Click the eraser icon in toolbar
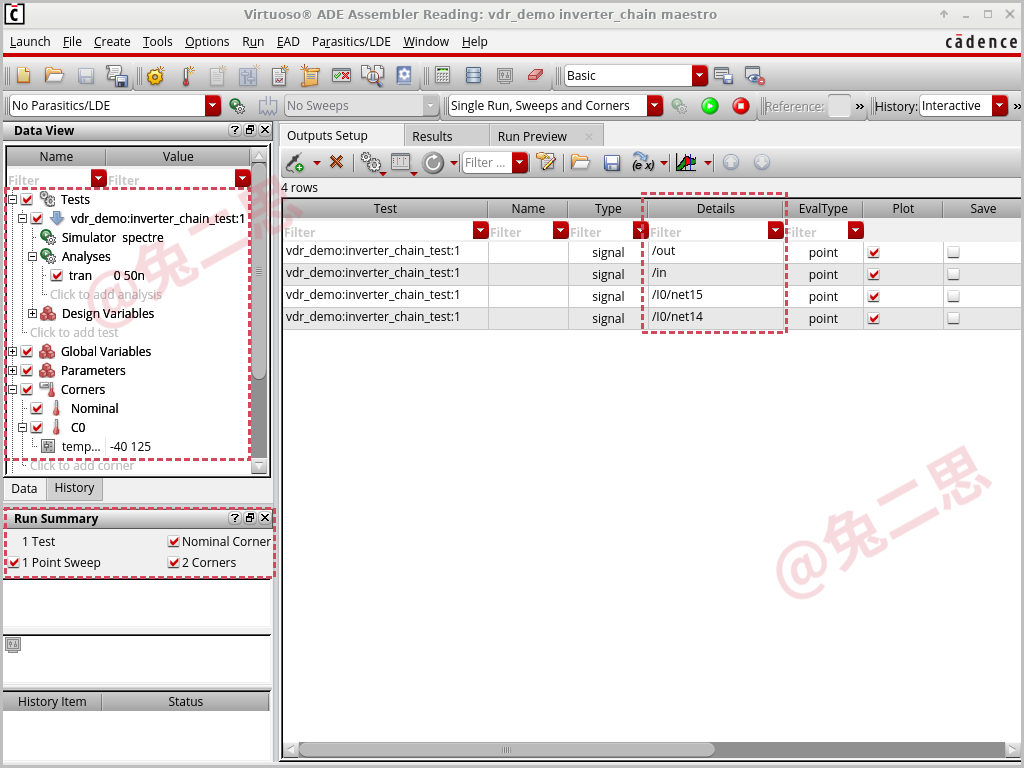 pyautogui.click(x=536, y=75)
